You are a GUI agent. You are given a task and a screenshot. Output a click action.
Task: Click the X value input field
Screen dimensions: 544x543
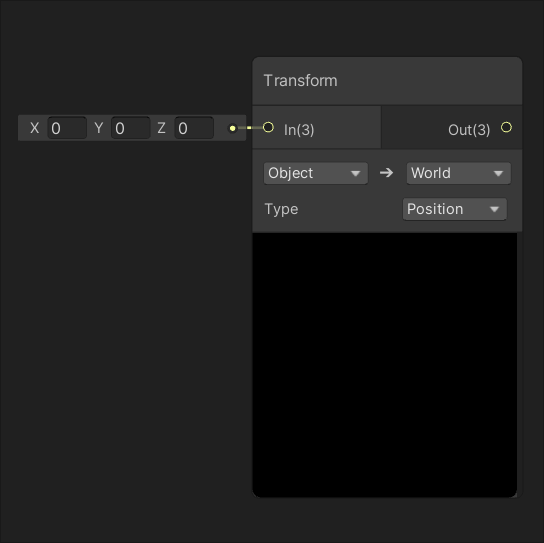point(67,128)
